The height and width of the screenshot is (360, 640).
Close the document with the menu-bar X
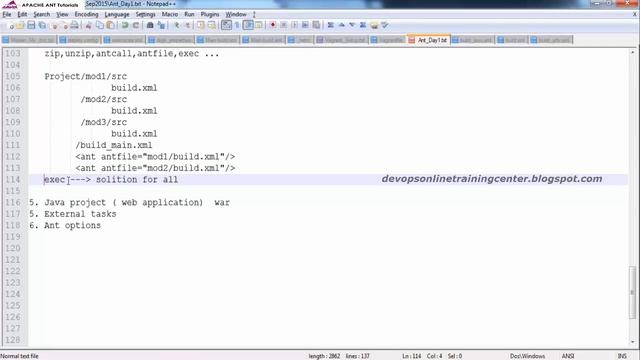(635, 14)
